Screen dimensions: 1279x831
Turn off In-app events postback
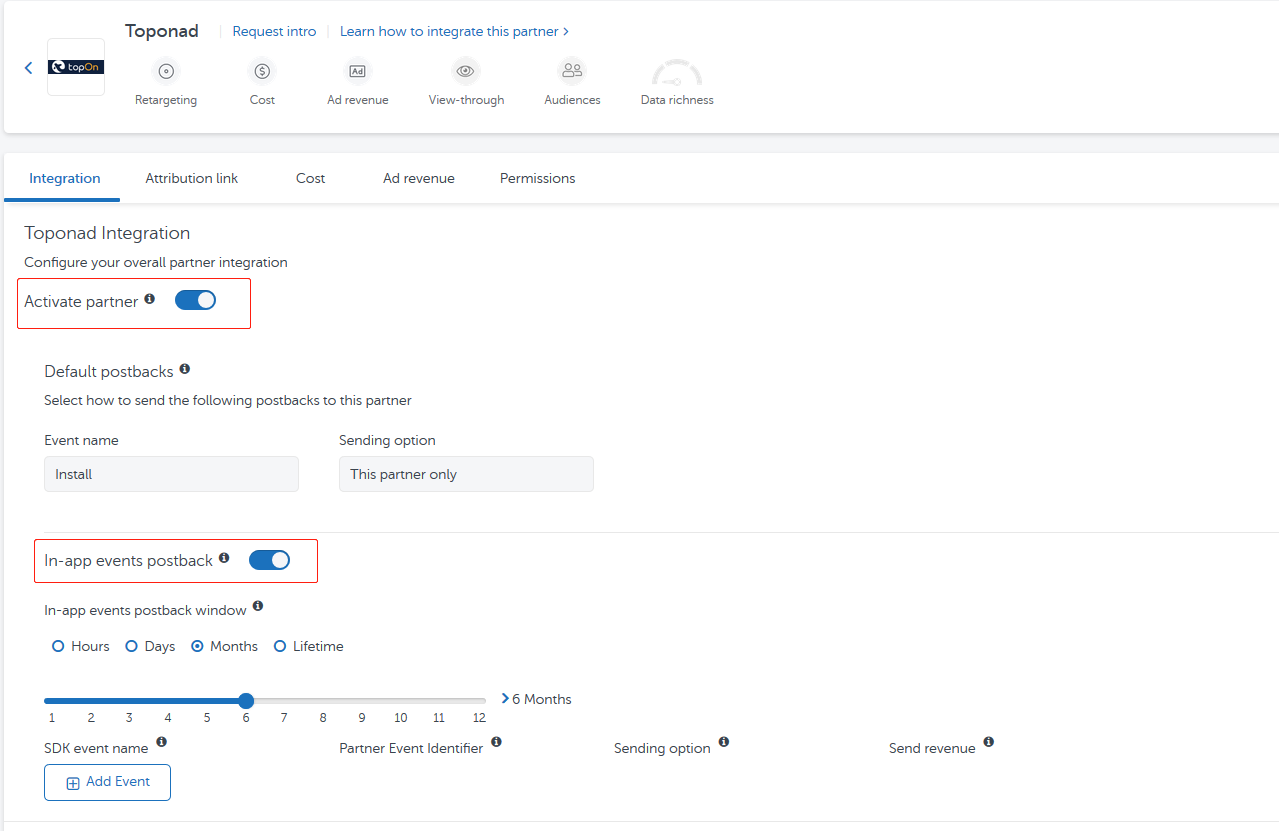coord(269,560)
